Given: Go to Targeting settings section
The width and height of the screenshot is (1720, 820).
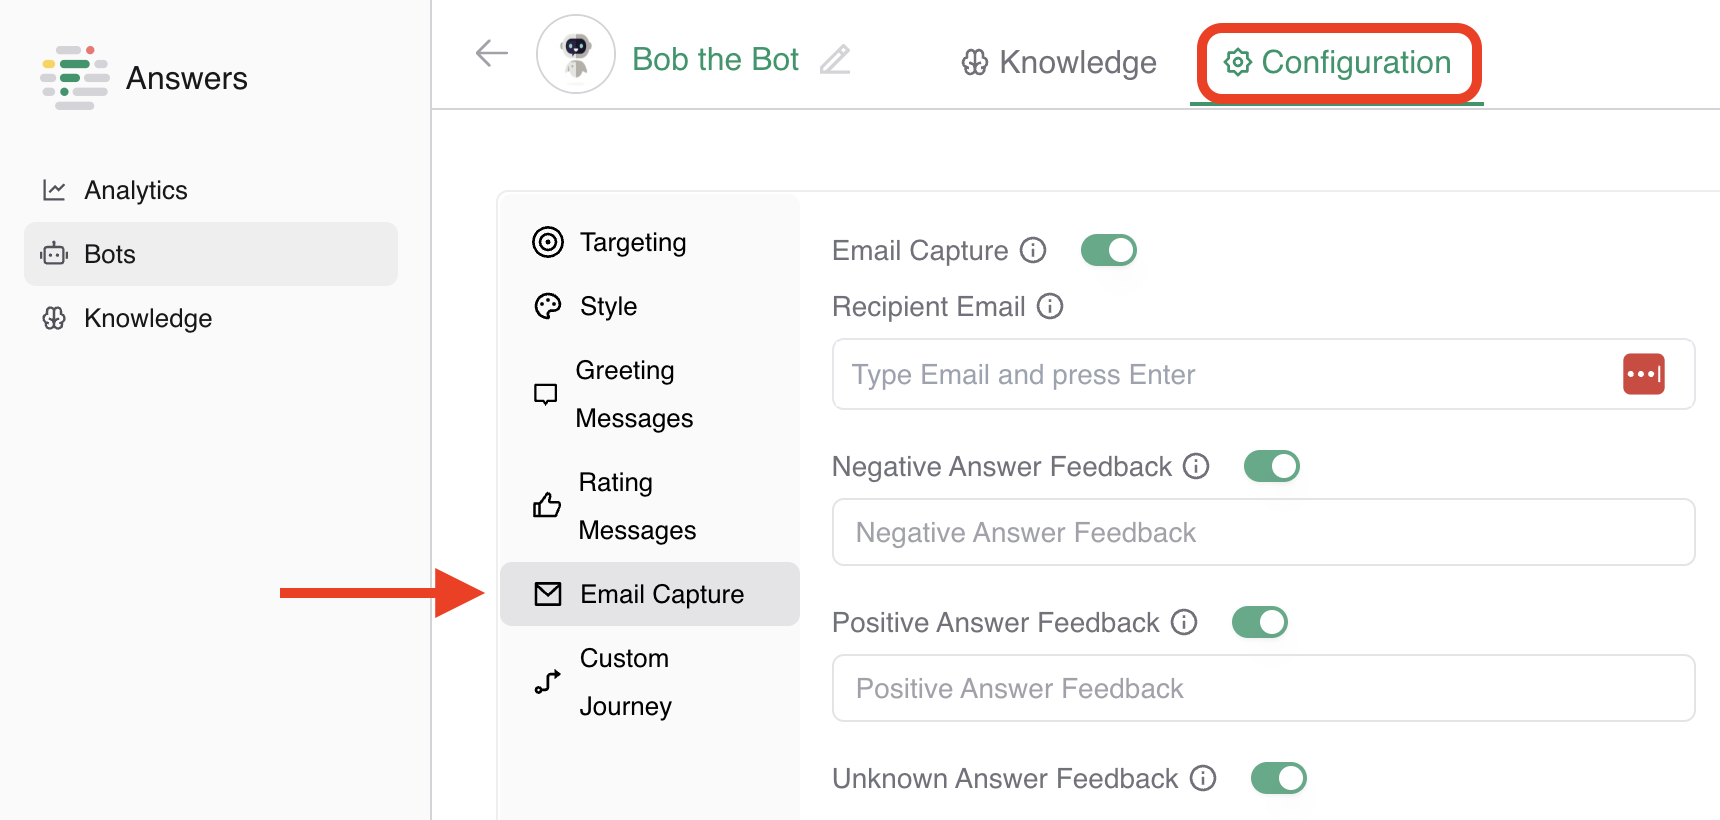Looking at the screenshot, I should tap(632, 242).
